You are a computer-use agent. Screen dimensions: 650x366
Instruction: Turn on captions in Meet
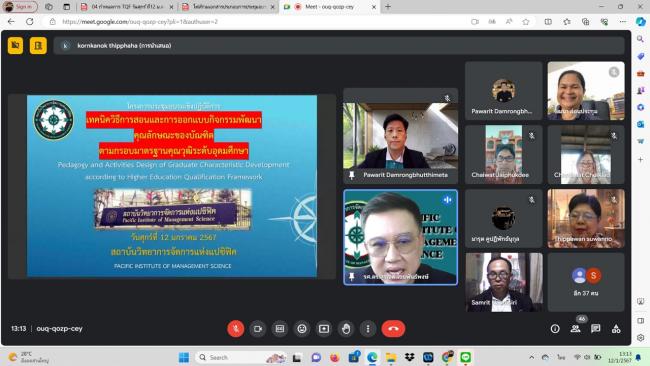280,329
